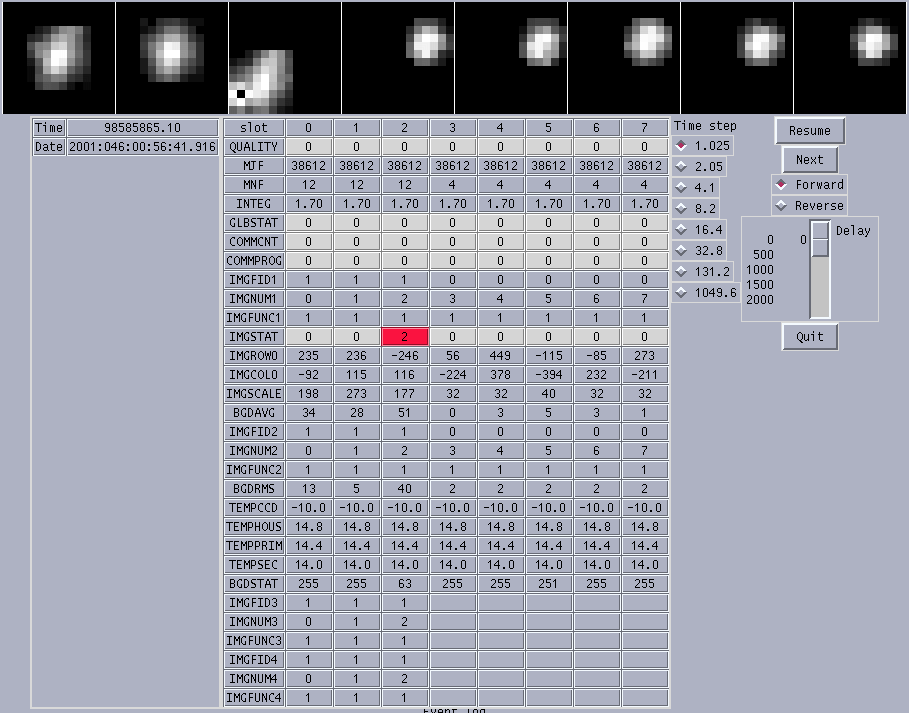Viewport: 909px width, 713px height.
Task: Click the MJF row label
Action: pyautogui.click(x=254, y=166)
